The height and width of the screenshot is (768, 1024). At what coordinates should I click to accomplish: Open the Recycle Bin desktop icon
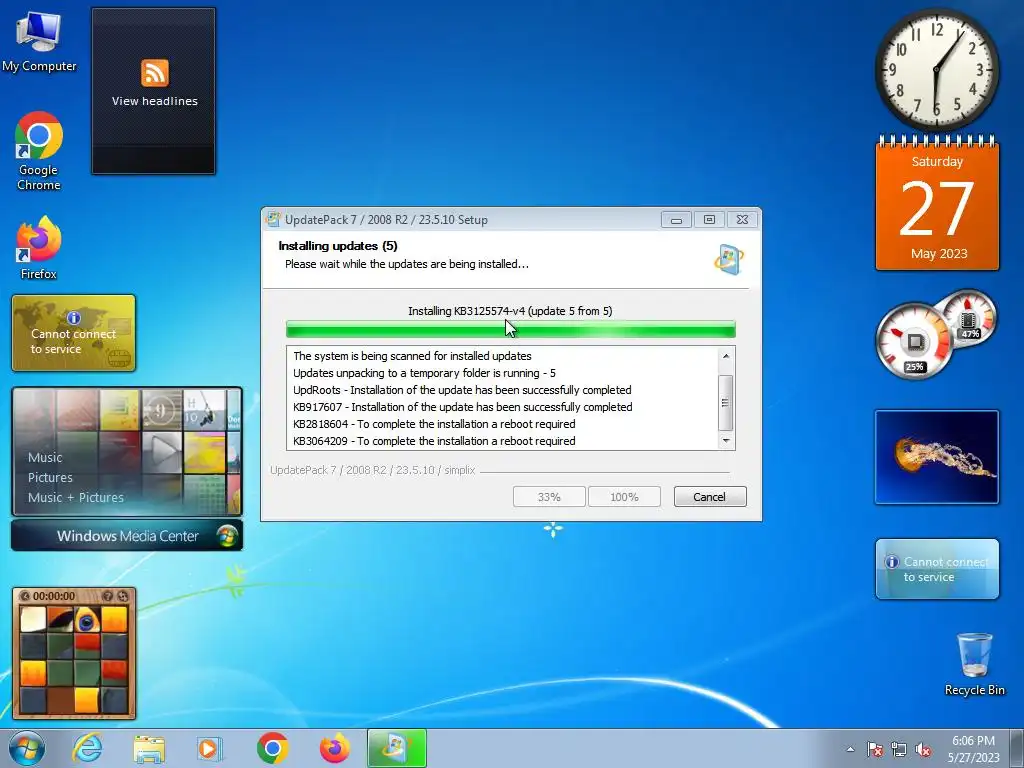tap(974, 664)
